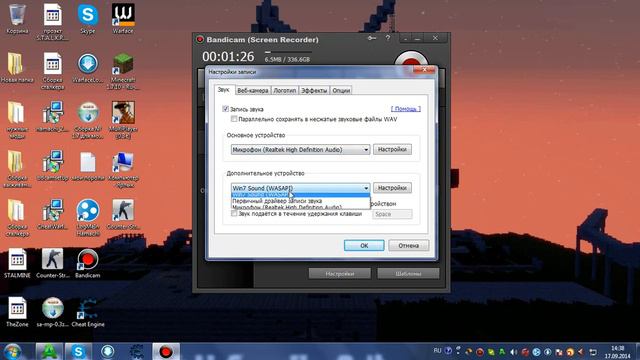Open the hamachi installer icon on desktop
This screenshot has height=360, width=640.
click(52, 116)
